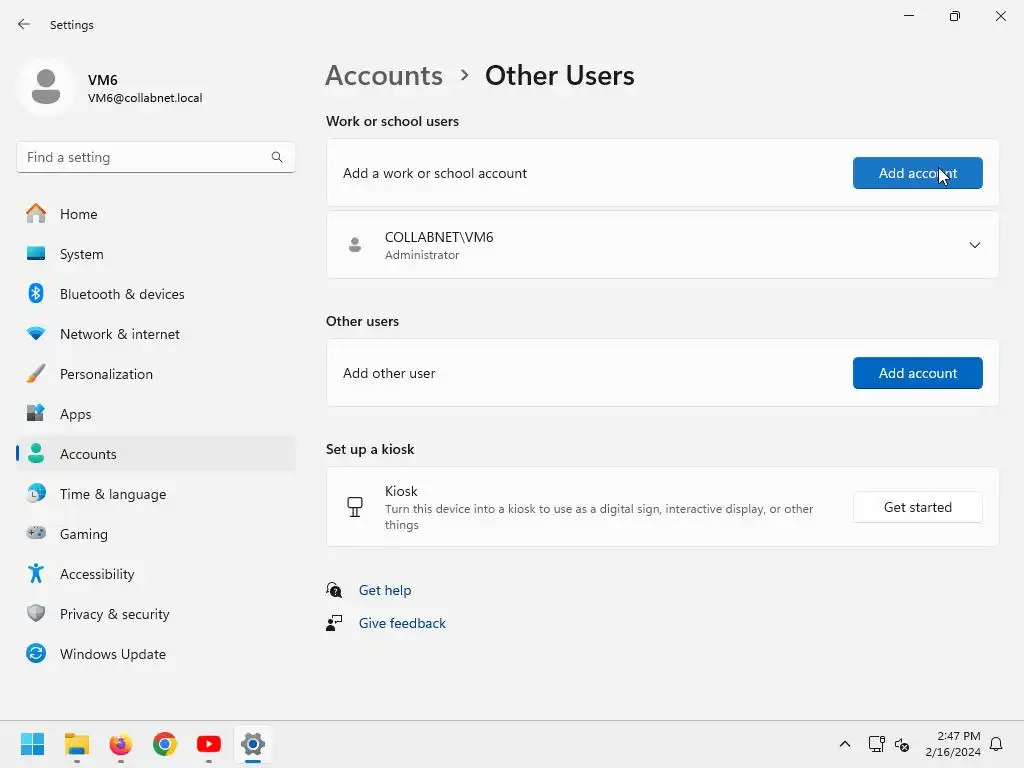Open Time & language section
This screenshot has height=768, width=1024.
tap(113, 494)
